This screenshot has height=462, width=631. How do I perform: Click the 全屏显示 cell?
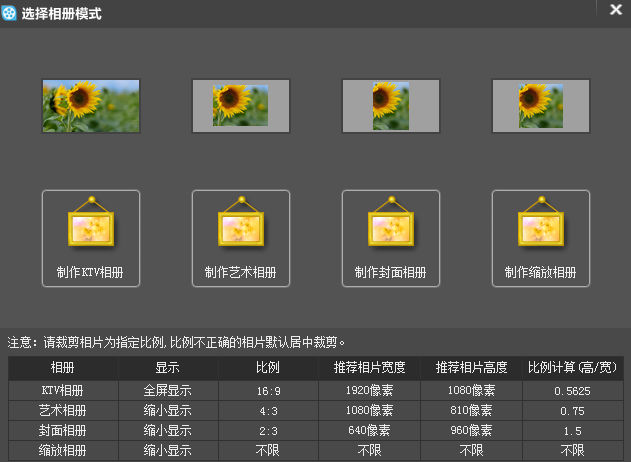coord(168,390)
